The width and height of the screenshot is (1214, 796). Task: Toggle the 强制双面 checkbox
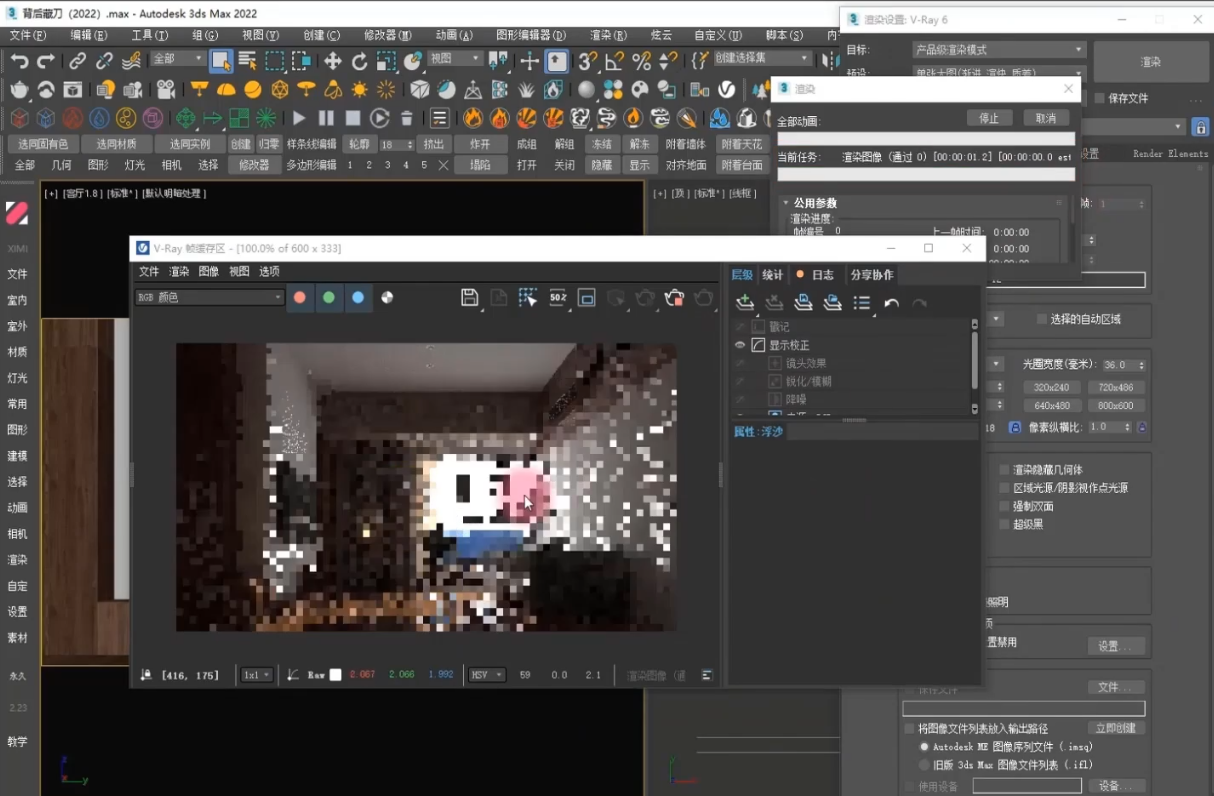tap(1004, 506)
